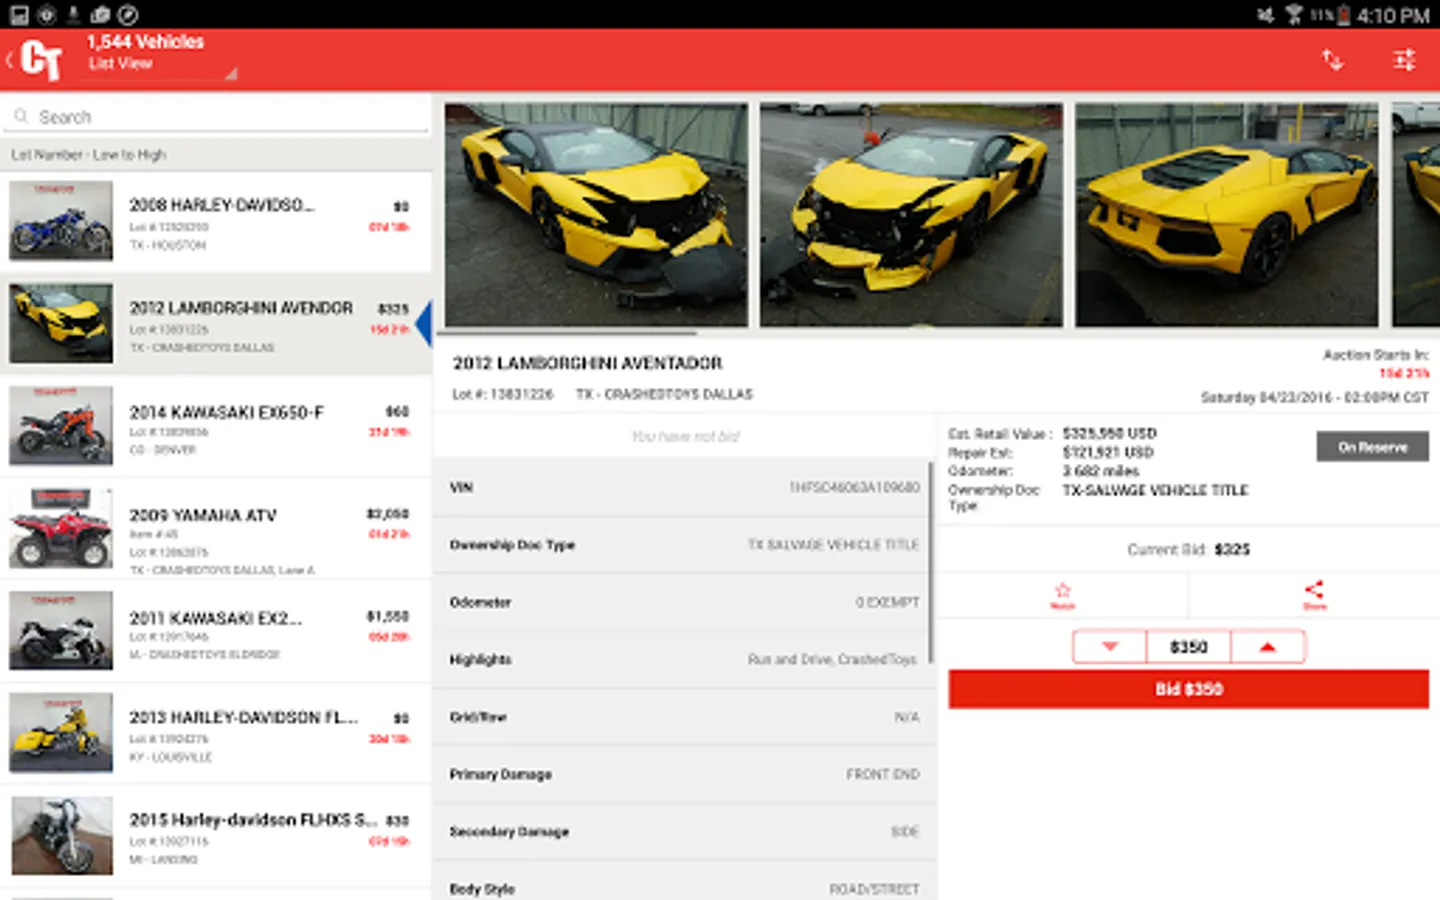Click the download notification icon
Image resolution: width=1440 pixels, height=900 pixels.
73,14
